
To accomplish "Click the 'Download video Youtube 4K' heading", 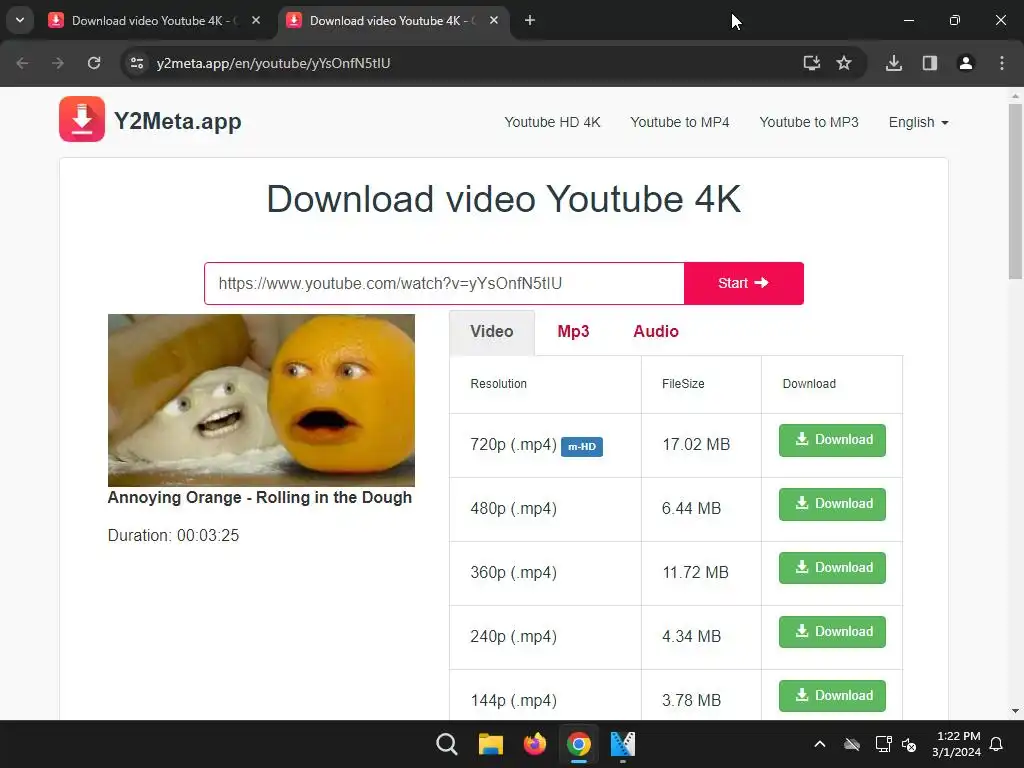I will [504, 199].
